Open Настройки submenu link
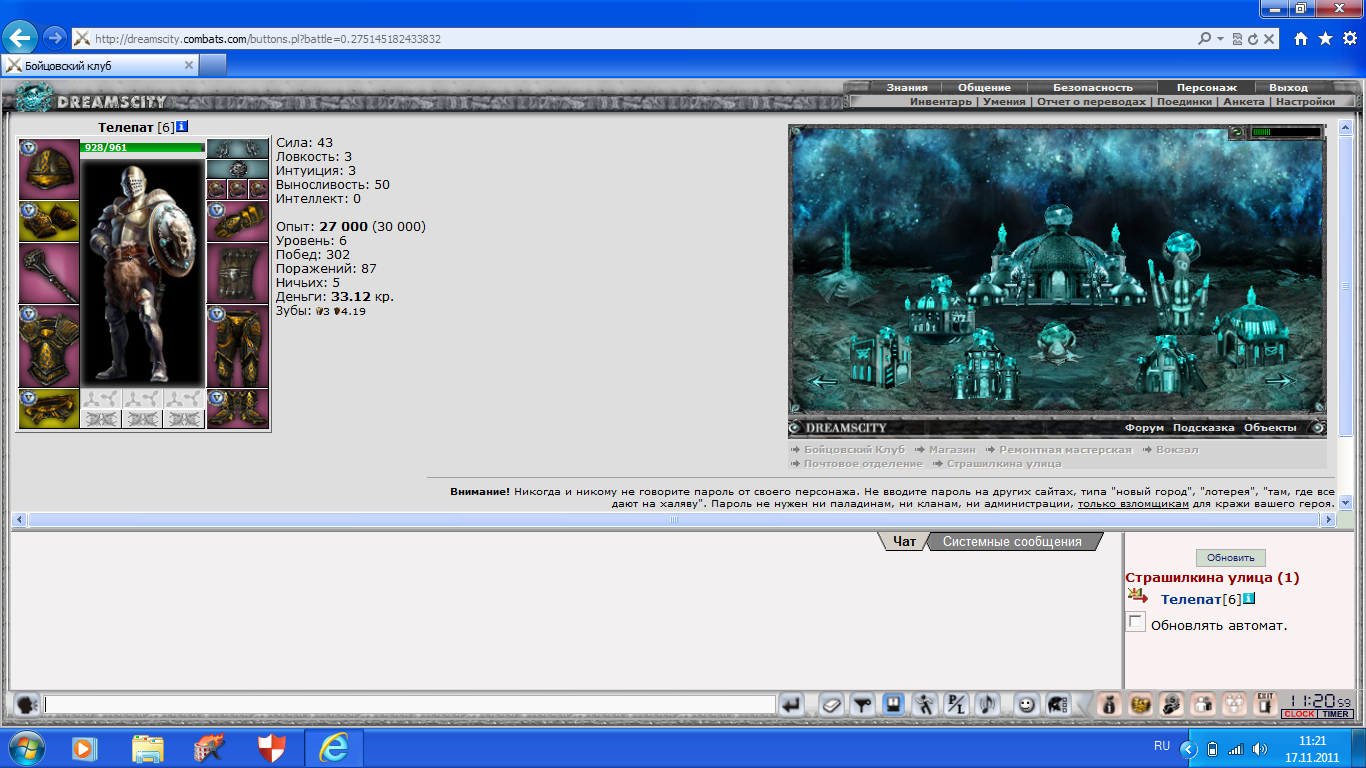 (x=1305, y=102)
